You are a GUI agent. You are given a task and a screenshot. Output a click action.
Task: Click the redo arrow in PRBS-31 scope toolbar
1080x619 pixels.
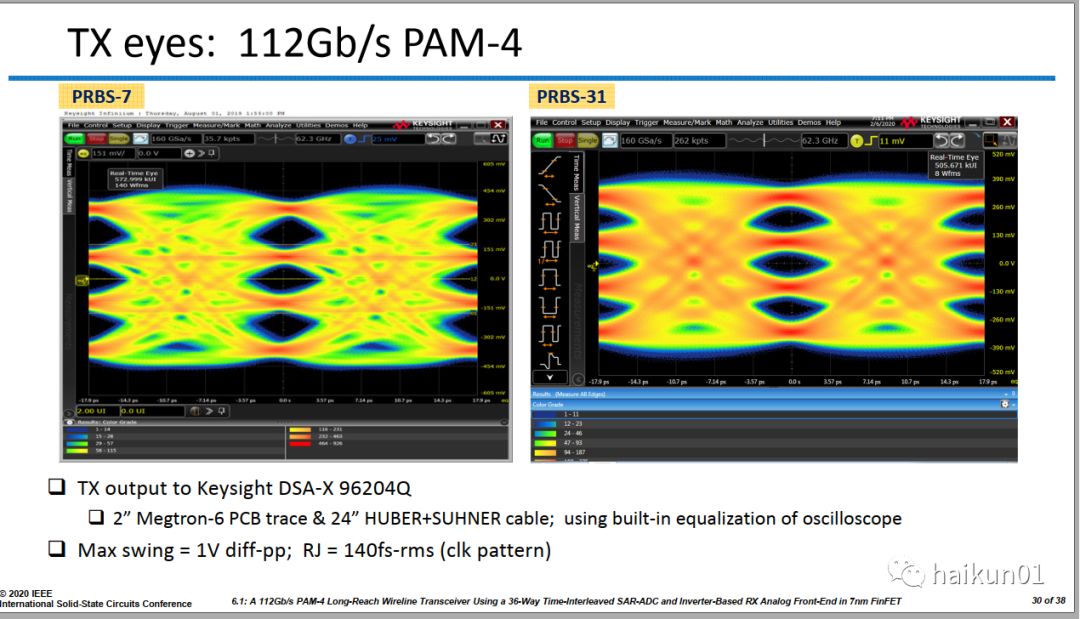pos(956,141)
